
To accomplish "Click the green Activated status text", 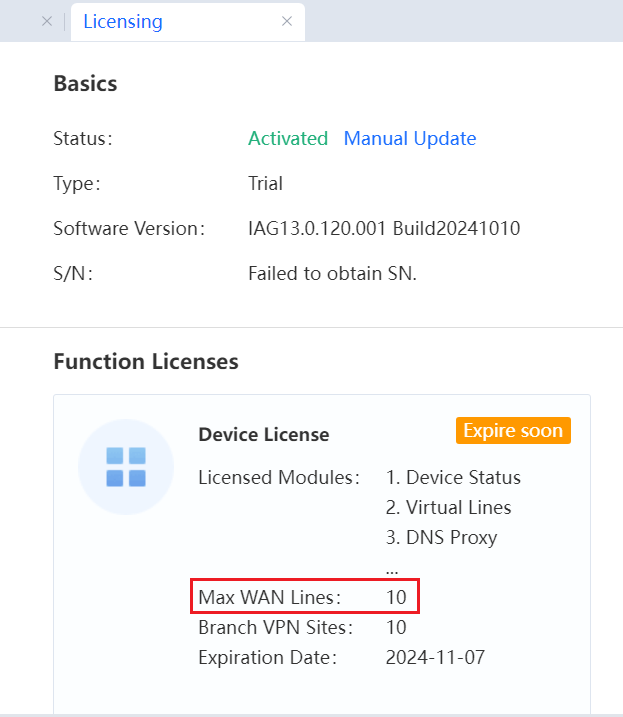I will 288,139.
